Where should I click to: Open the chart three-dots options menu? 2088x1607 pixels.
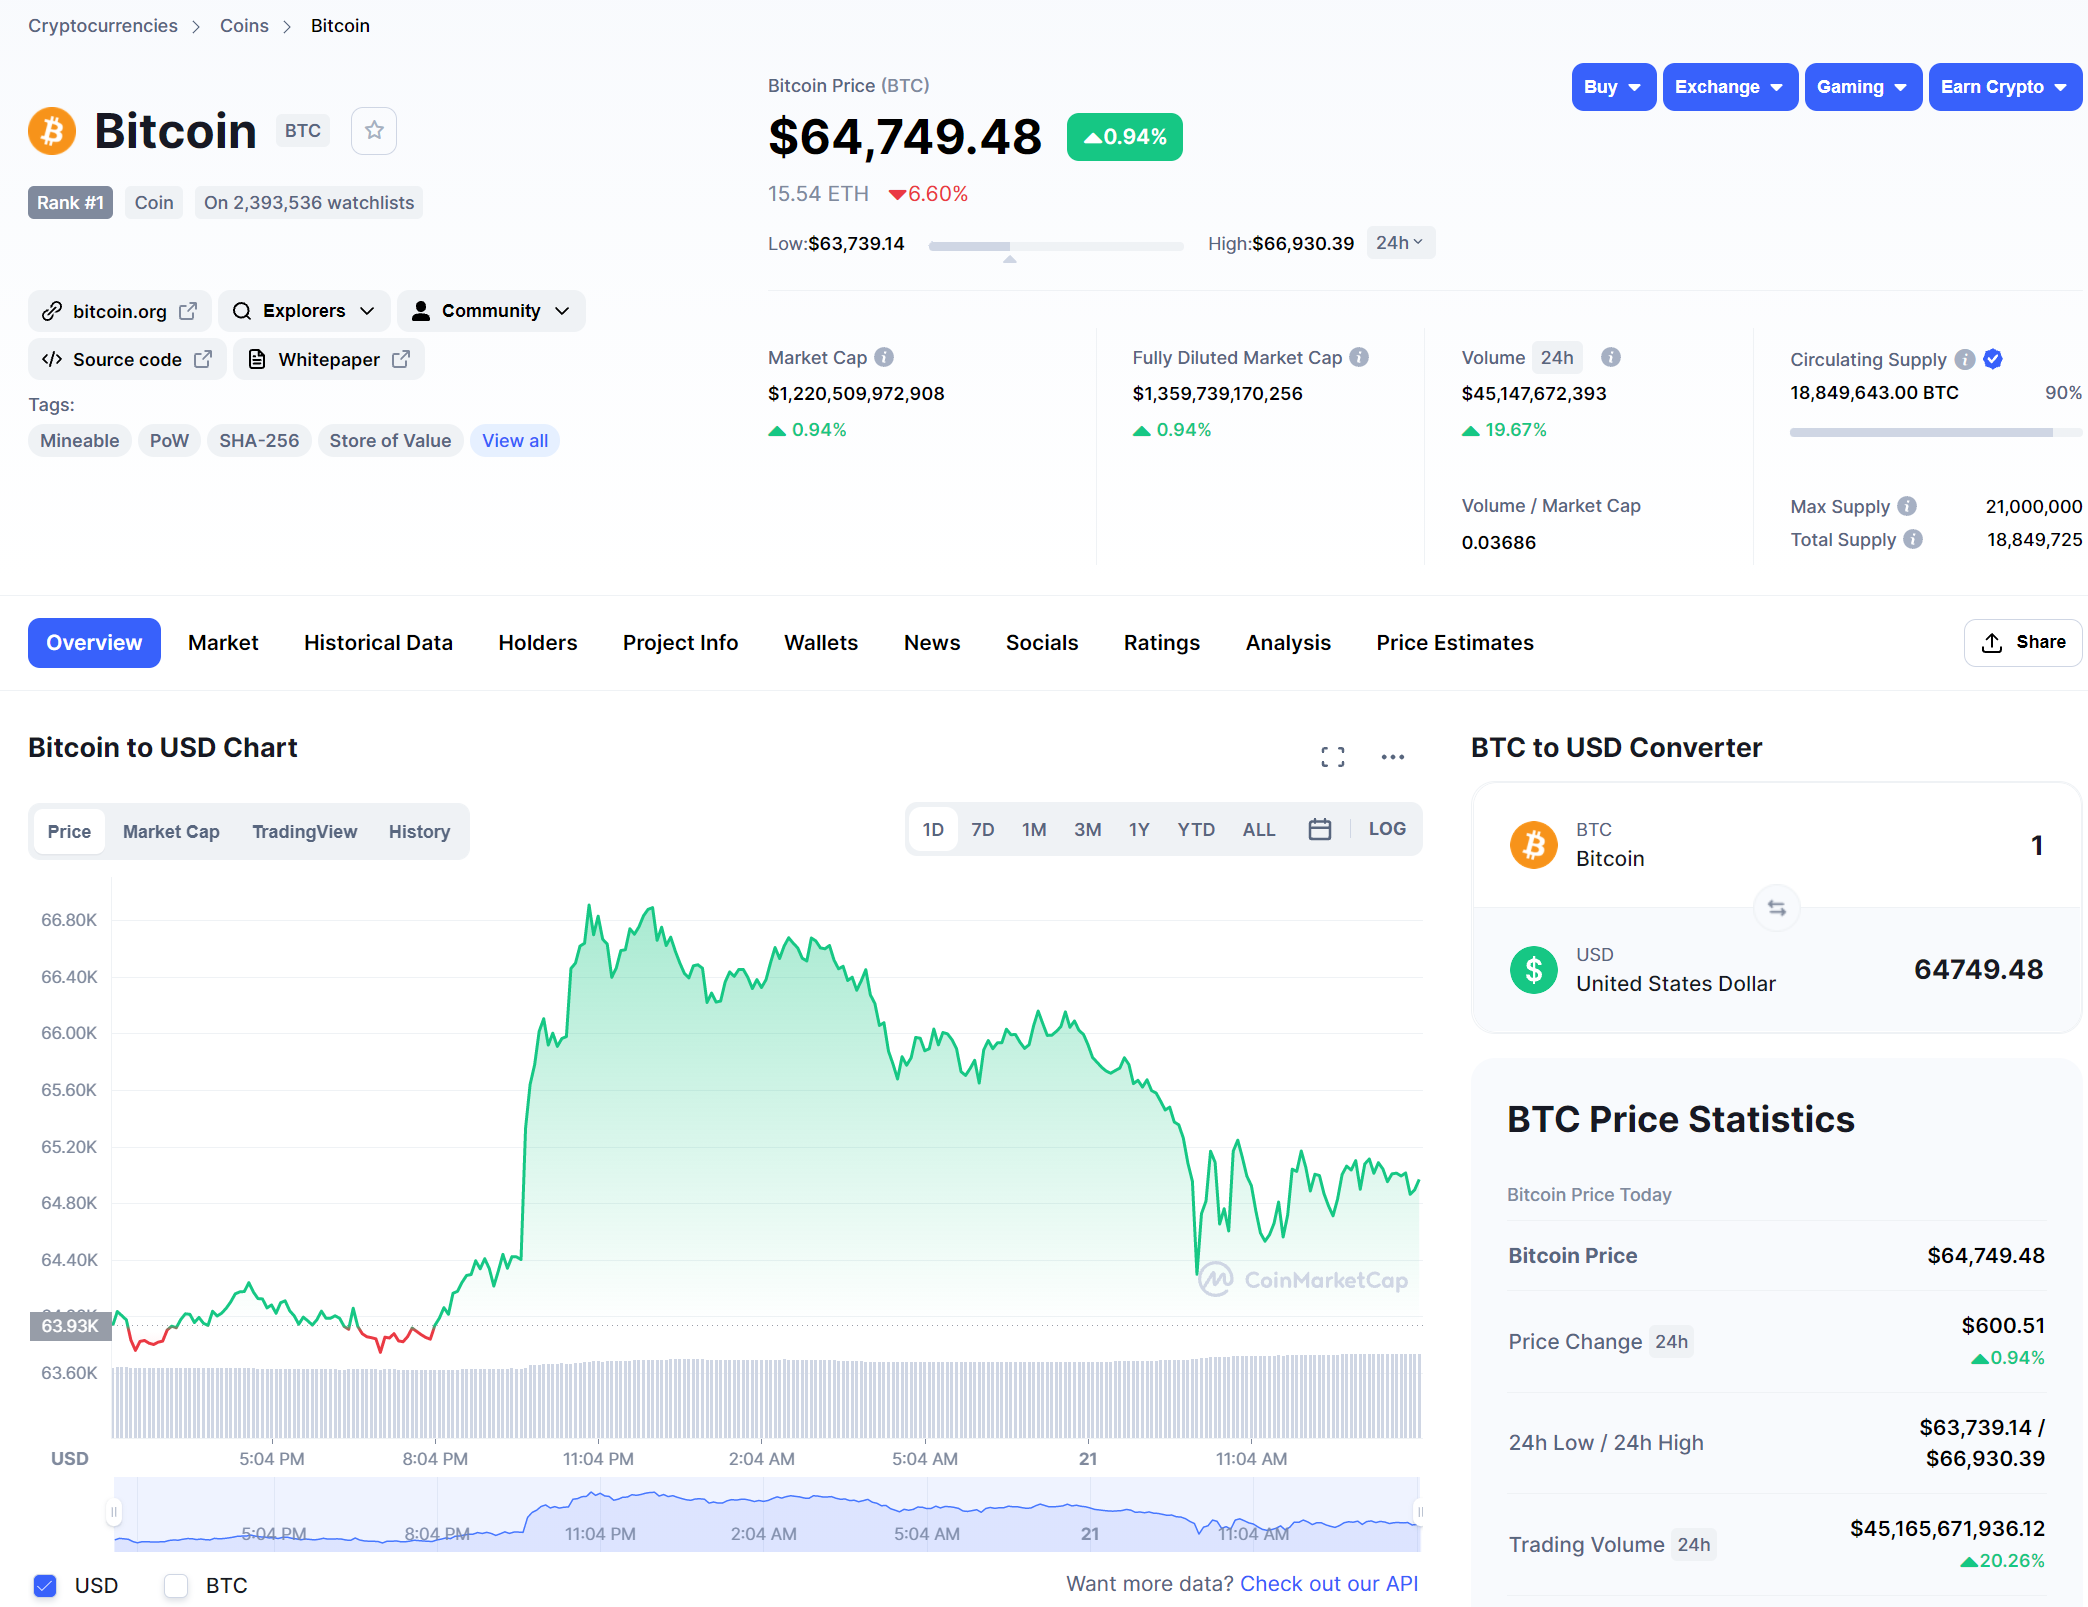[x=1392, y=757]
